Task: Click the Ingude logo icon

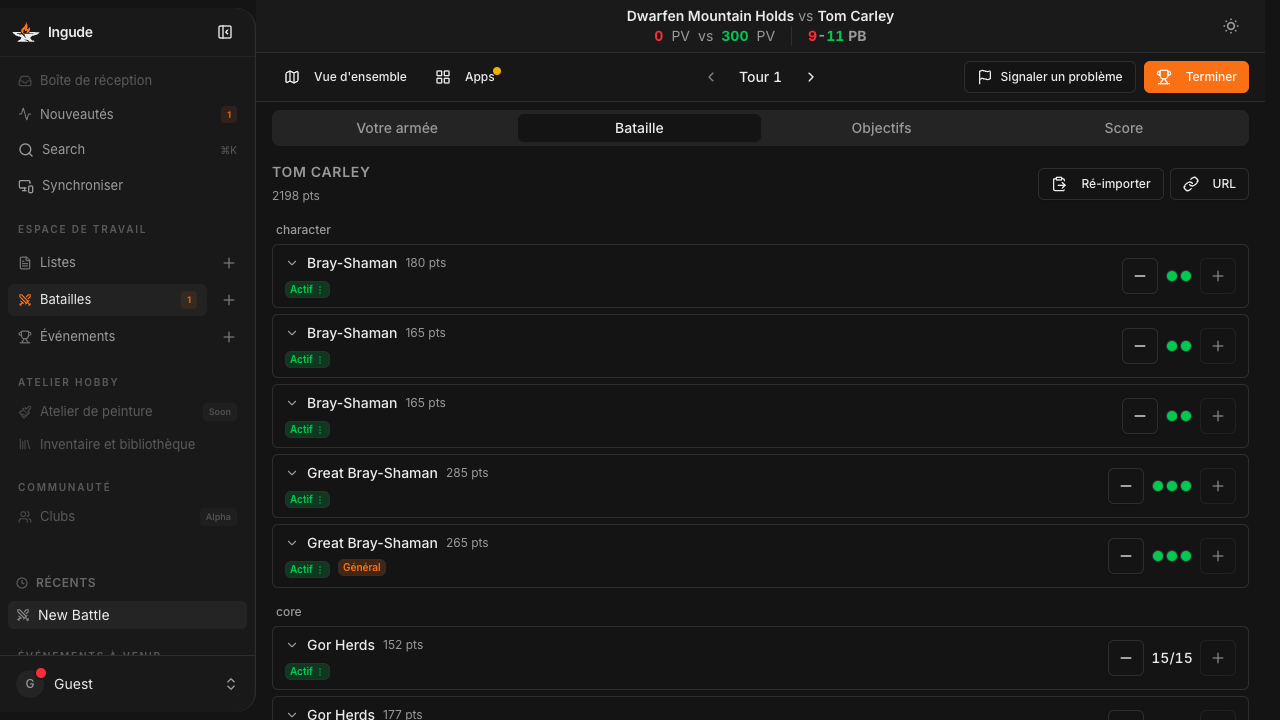Action: click(25, 32)
